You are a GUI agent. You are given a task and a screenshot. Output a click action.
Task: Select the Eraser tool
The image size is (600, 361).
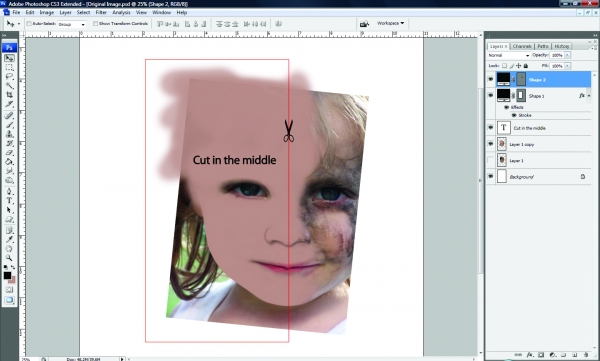10,152
